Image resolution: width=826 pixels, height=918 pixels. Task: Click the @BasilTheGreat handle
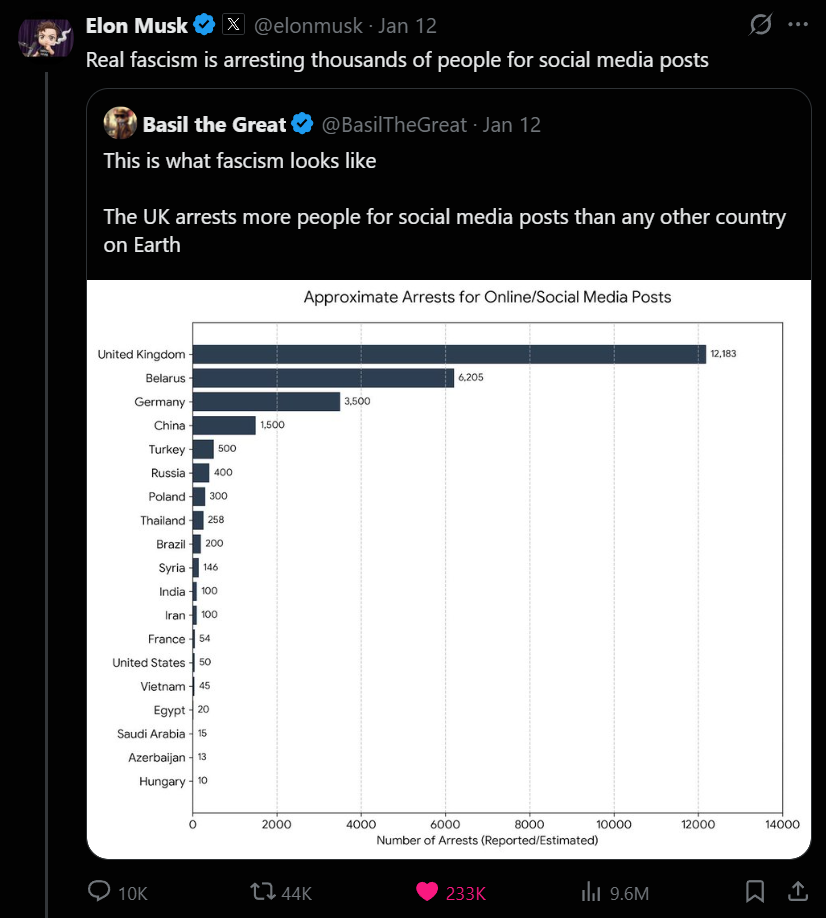pos(394,125)
